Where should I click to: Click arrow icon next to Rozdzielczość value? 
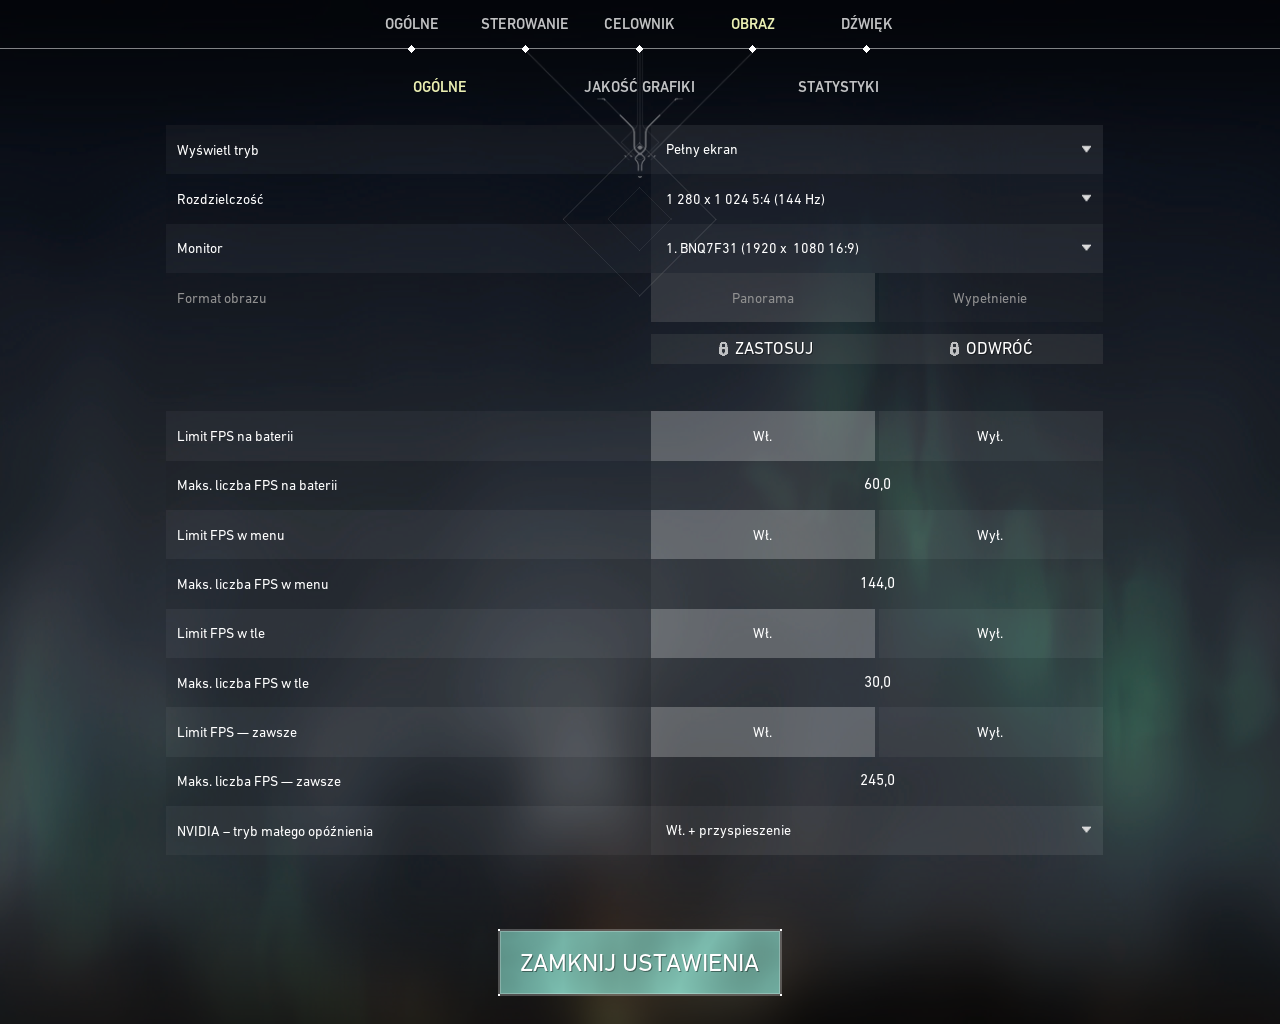point(1086,198)
